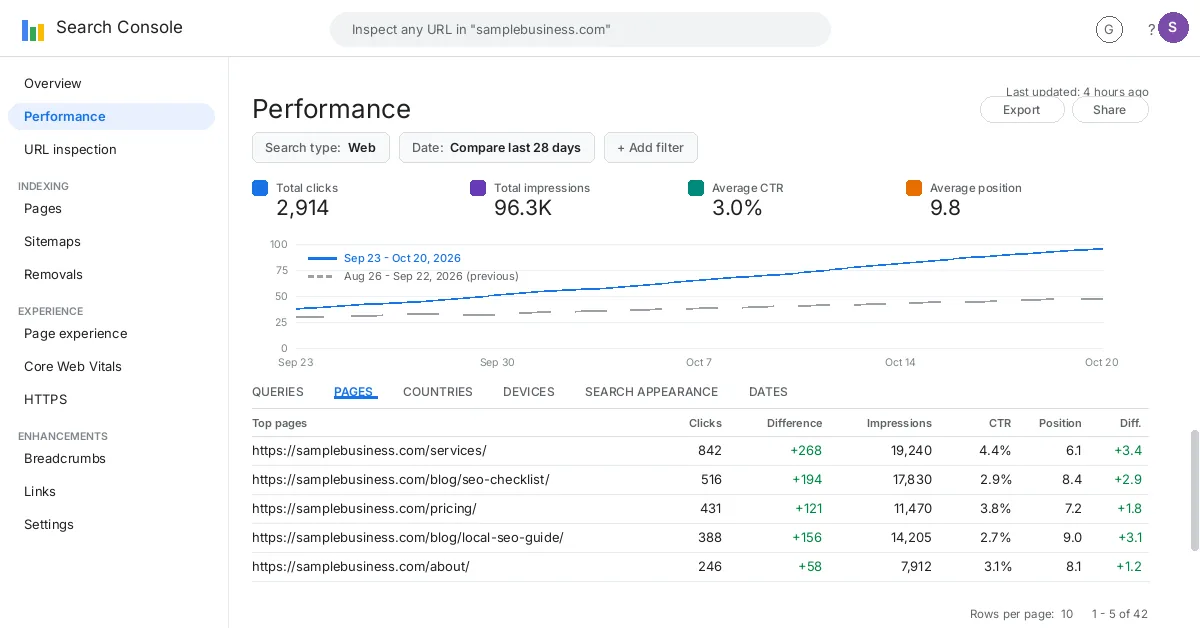Image resolution: width=1200 pixels, height=628 pixels.
Task: Toggle the Average position orange metric checkbox
Action: pyautogui.click(x=914, y=188)
